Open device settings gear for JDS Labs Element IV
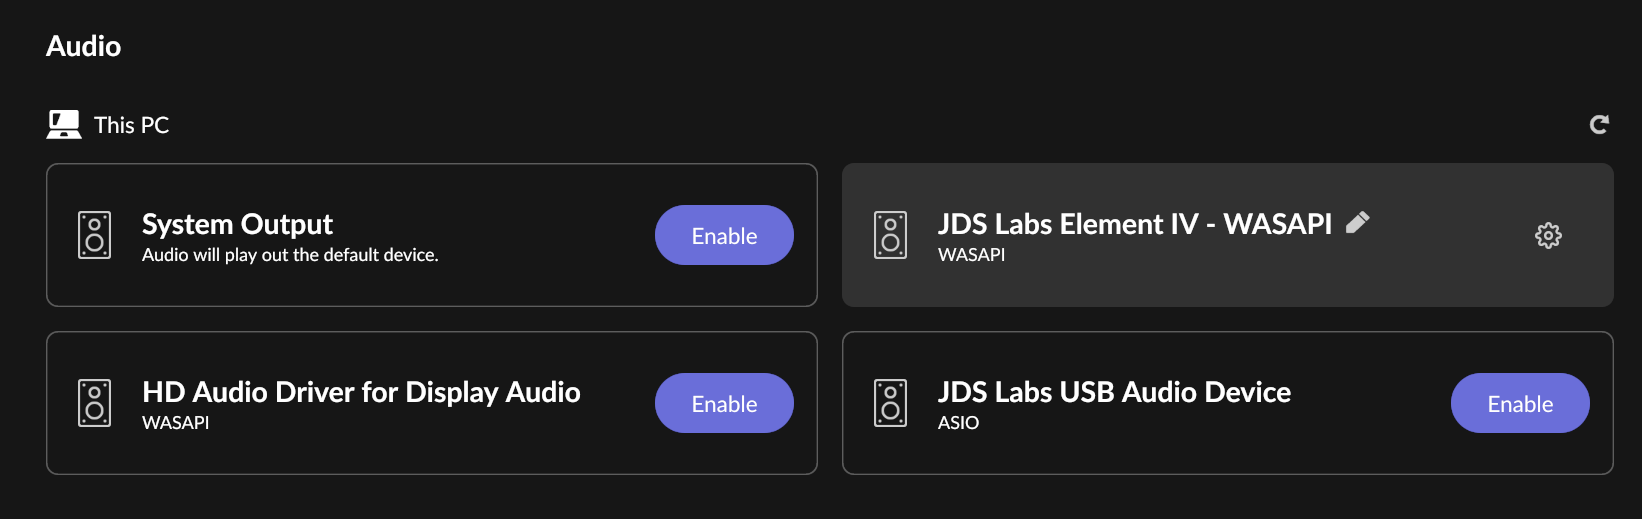 coord(1548,235)
